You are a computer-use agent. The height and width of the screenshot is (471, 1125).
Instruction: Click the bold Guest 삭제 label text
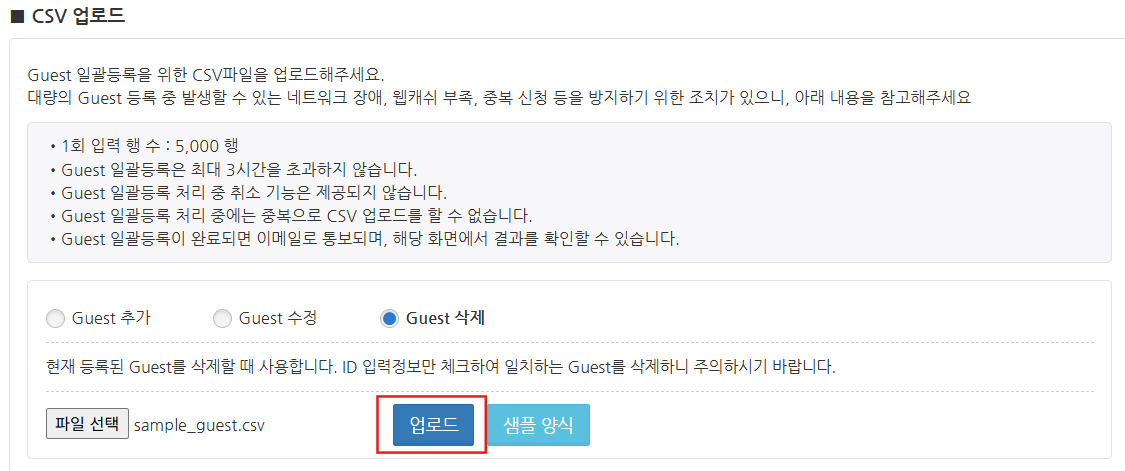coord(445,319)
